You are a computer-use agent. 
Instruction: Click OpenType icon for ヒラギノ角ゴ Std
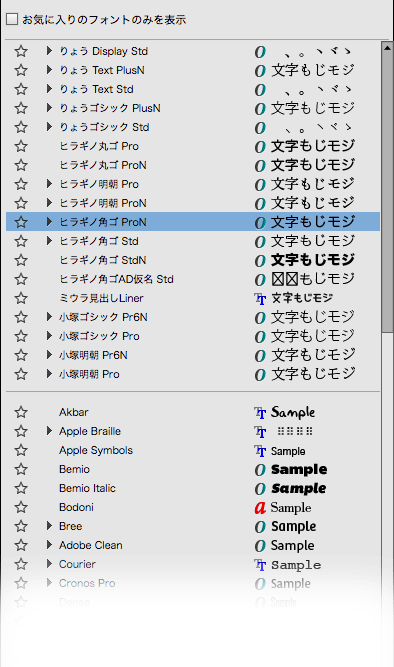click(x=260, y=242)
